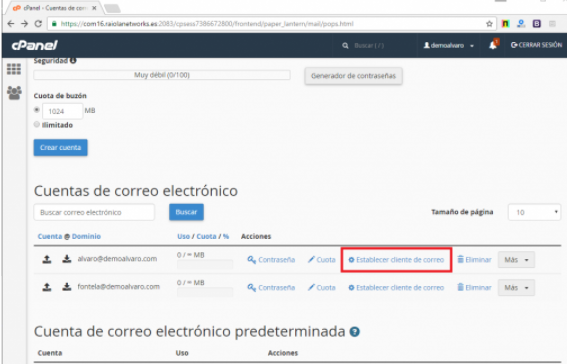
Task: Click the purple B extension icon
Action: (537, 24)
